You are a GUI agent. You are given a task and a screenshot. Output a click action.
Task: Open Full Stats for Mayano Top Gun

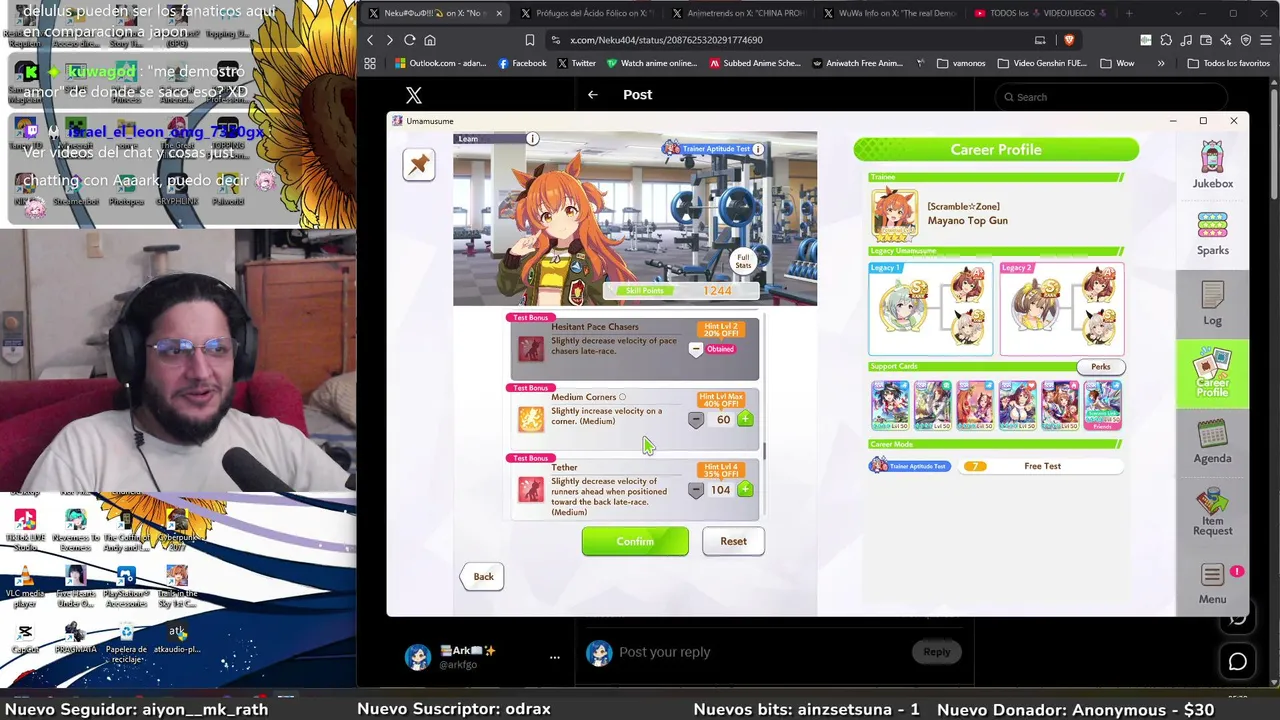click(743, 261)
